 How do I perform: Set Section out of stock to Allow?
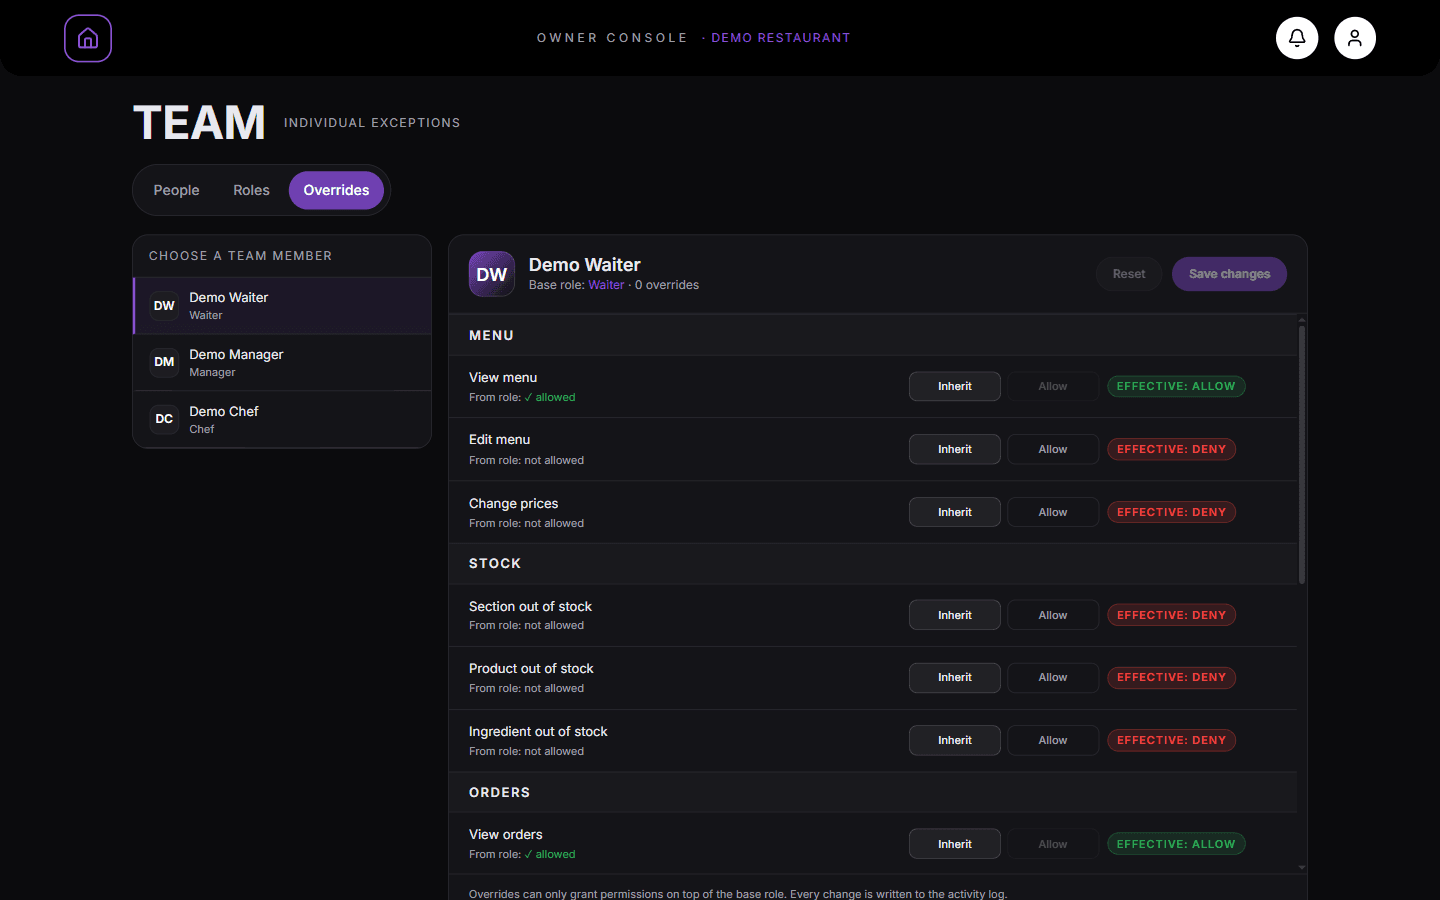pos(1053,615)
